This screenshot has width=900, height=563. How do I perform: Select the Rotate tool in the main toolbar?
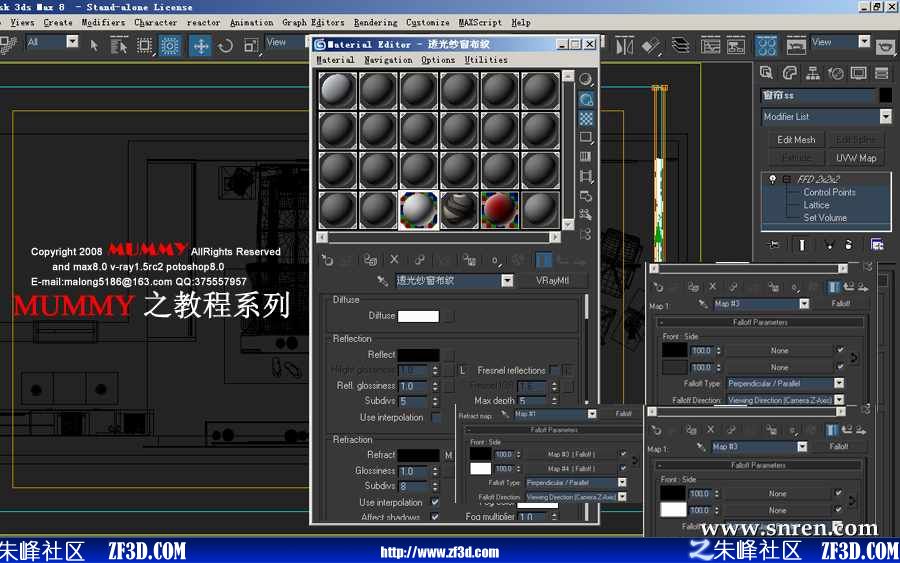click(226, 46)
